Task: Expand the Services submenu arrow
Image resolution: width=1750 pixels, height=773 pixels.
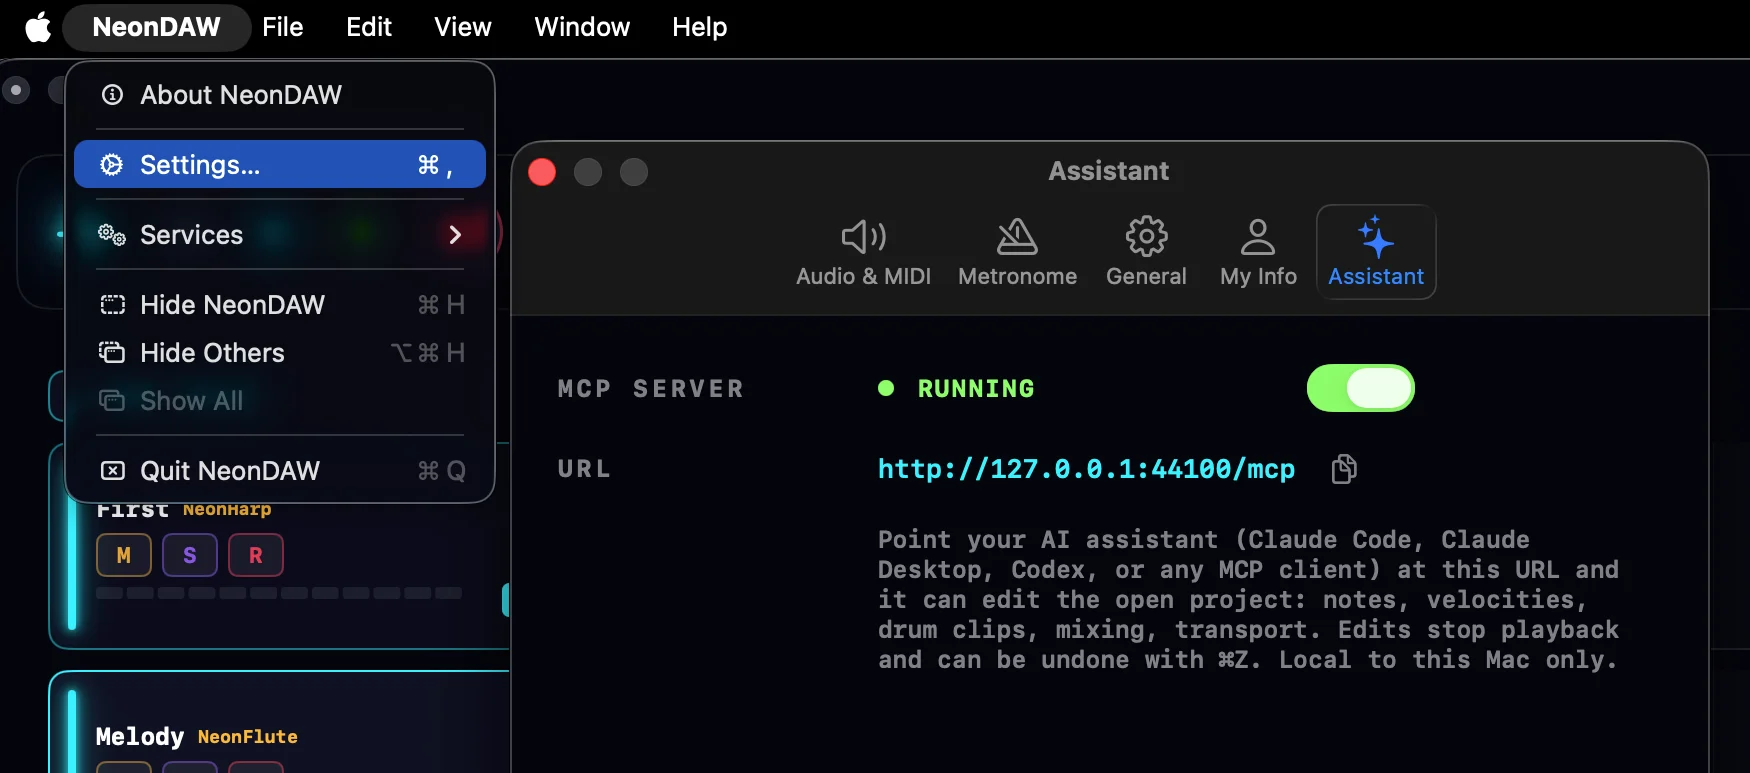Action: (455, 234)
